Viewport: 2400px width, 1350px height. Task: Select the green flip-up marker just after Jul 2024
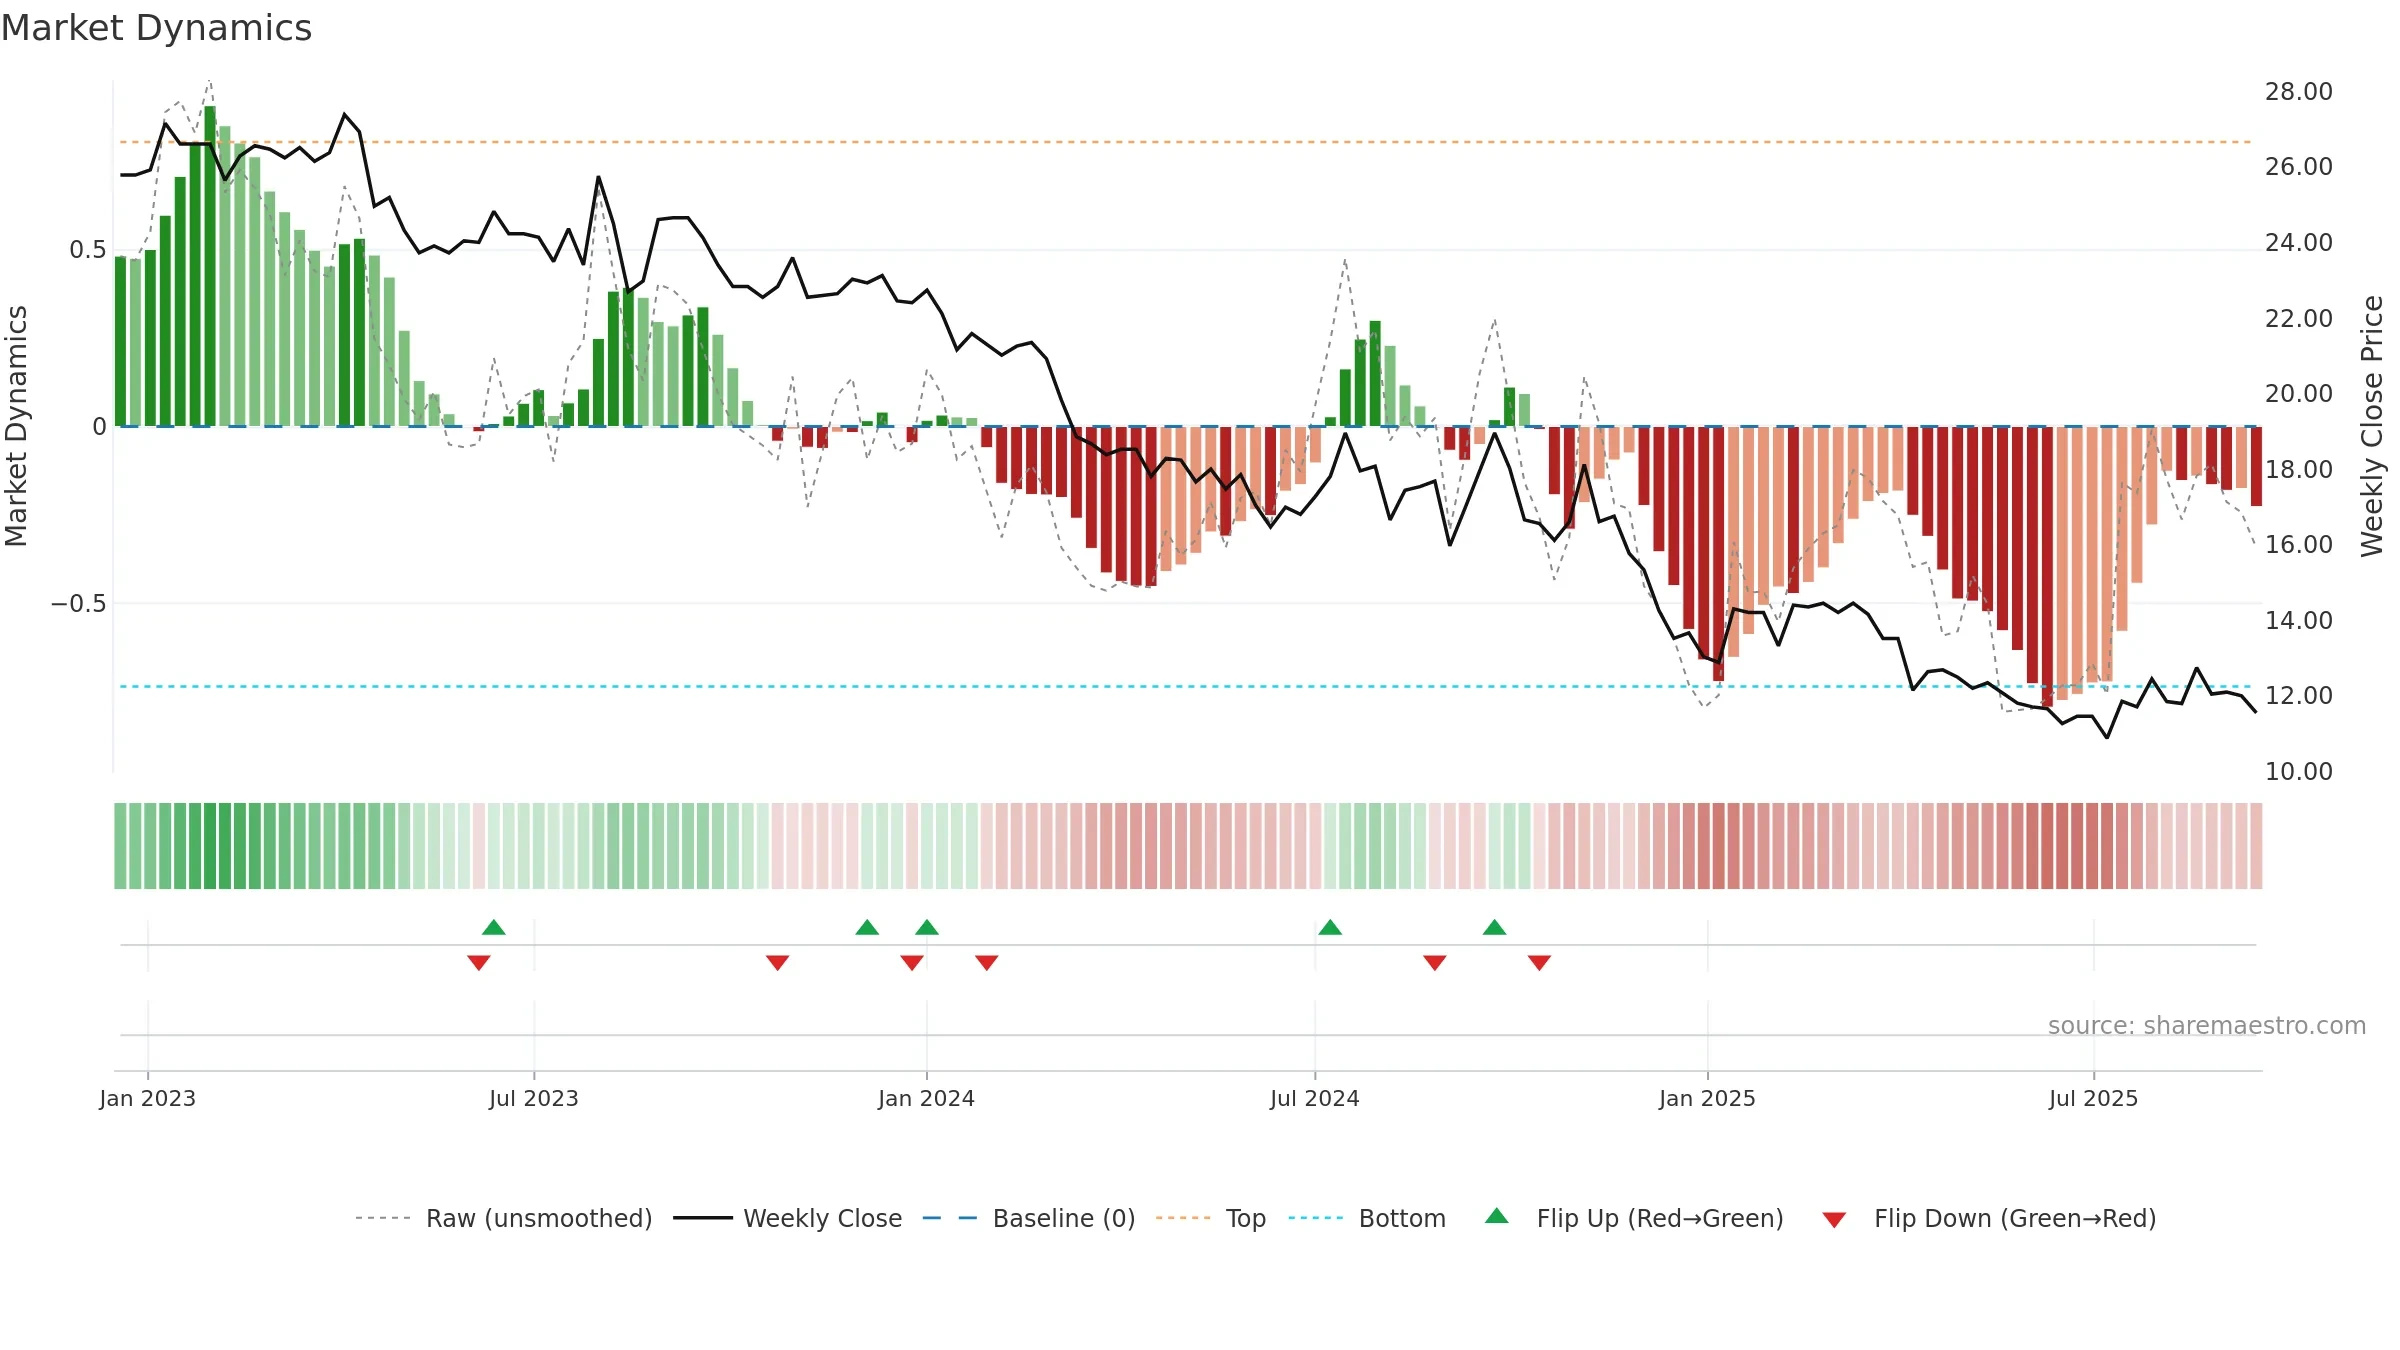tap(1330, 927)
